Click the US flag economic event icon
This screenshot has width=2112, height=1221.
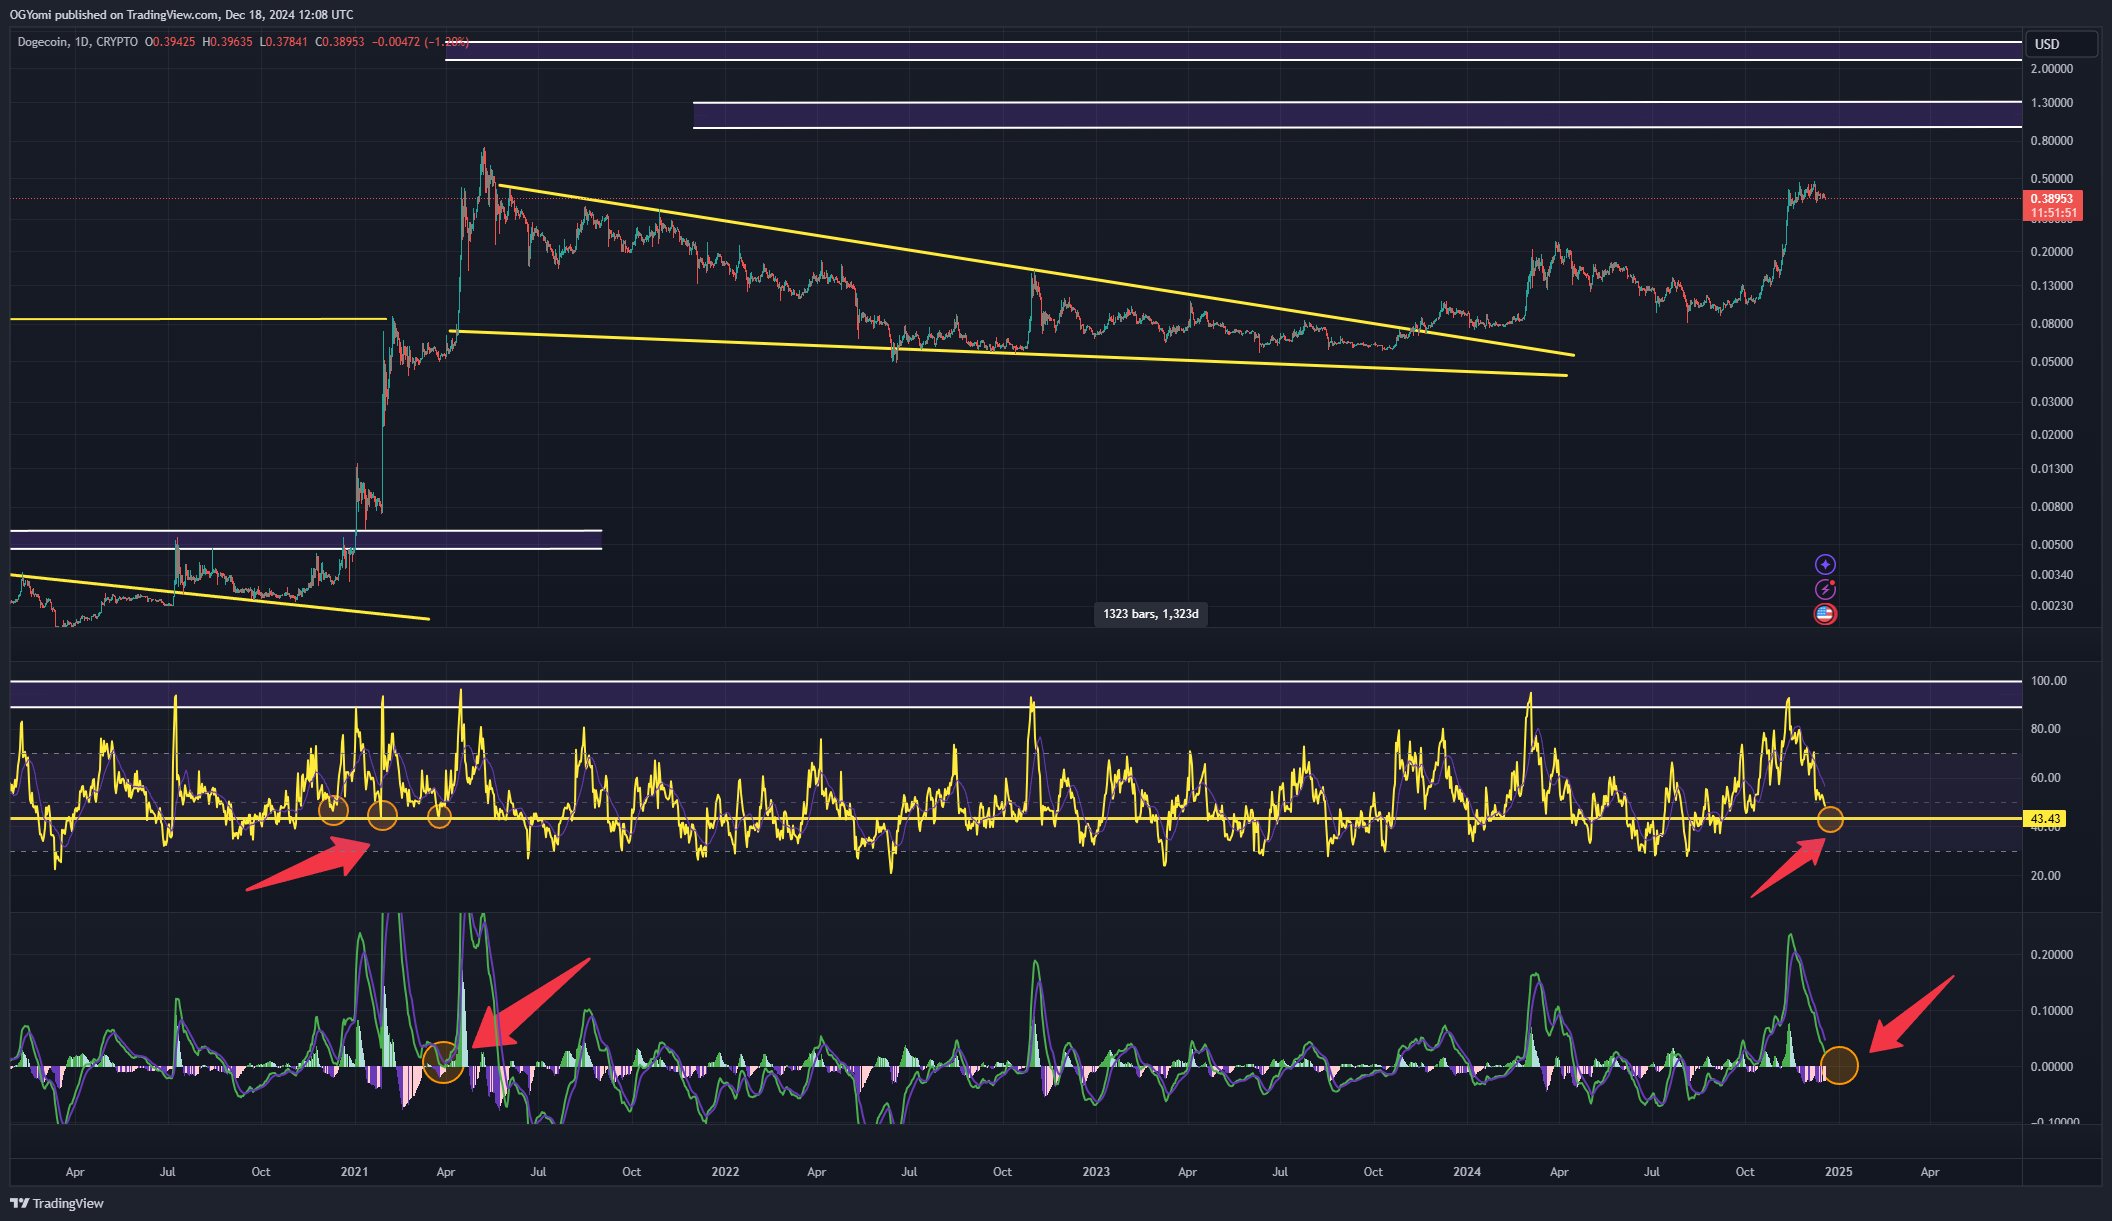pos(1825,614)
